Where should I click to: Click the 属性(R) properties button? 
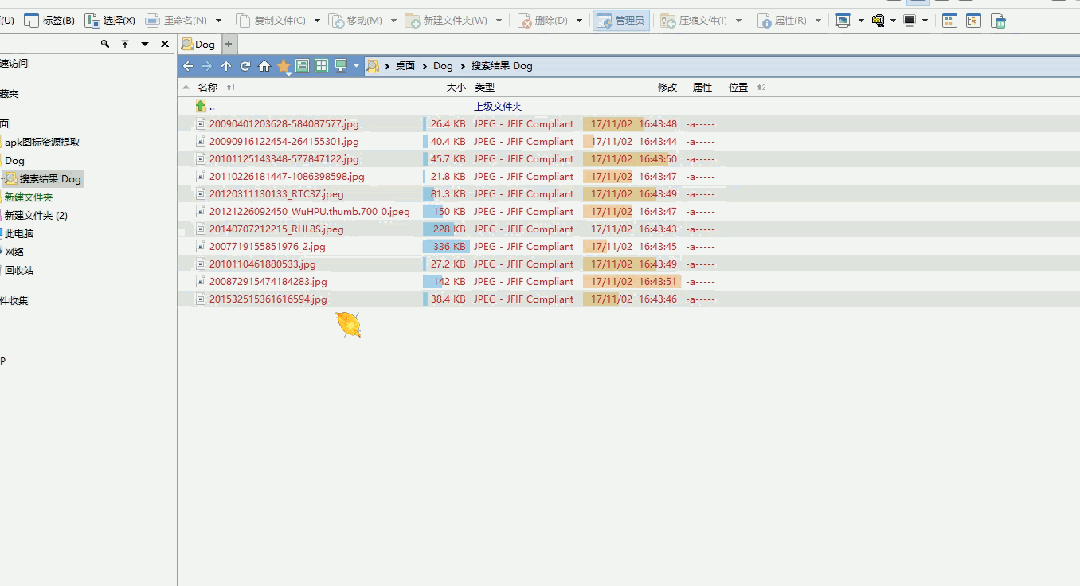tap(782, 21)
